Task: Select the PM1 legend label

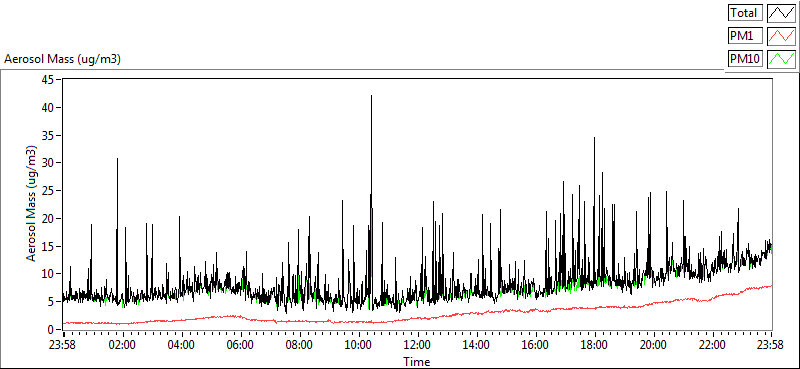Action: coord(745,36)
